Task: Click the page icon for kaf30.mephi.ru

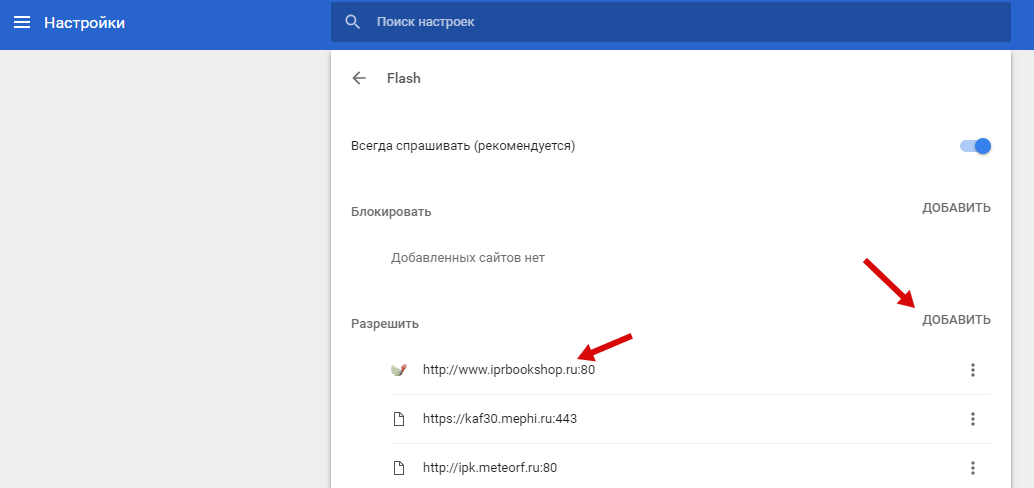Action: [399, 419]
